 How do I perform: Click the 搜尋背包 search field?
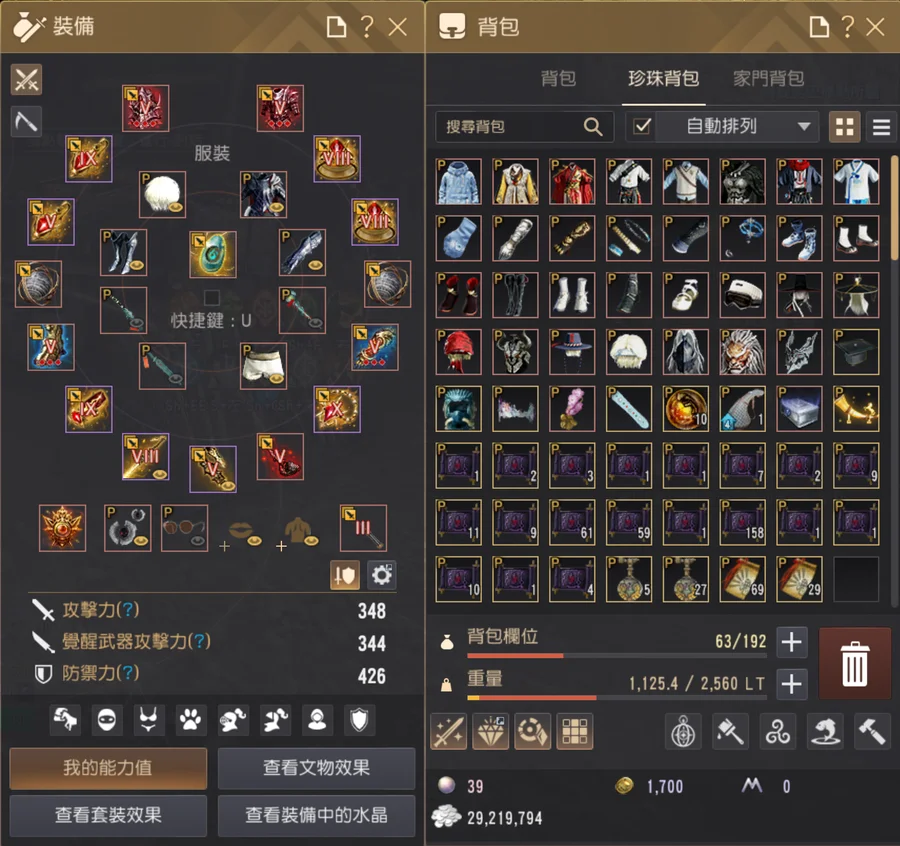click(x=524, y=126)
